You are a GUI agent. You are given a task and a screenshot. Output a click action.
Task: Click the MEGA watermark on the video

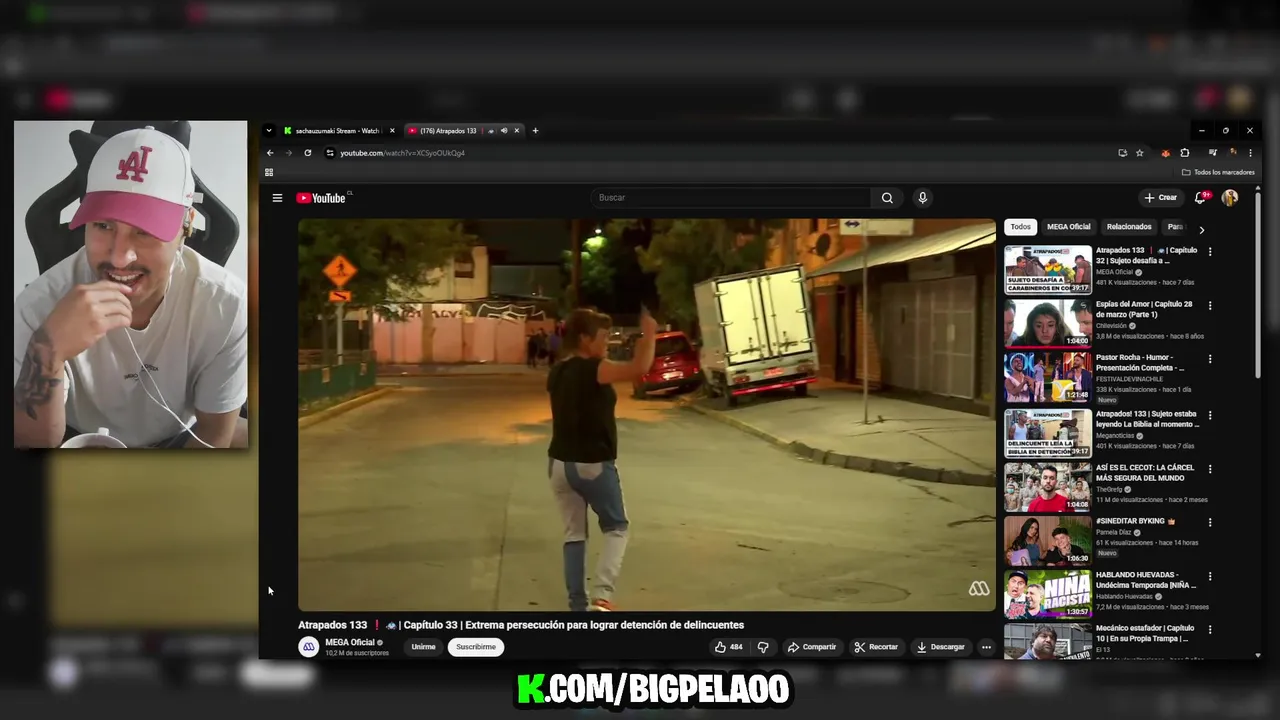point(979,589)
